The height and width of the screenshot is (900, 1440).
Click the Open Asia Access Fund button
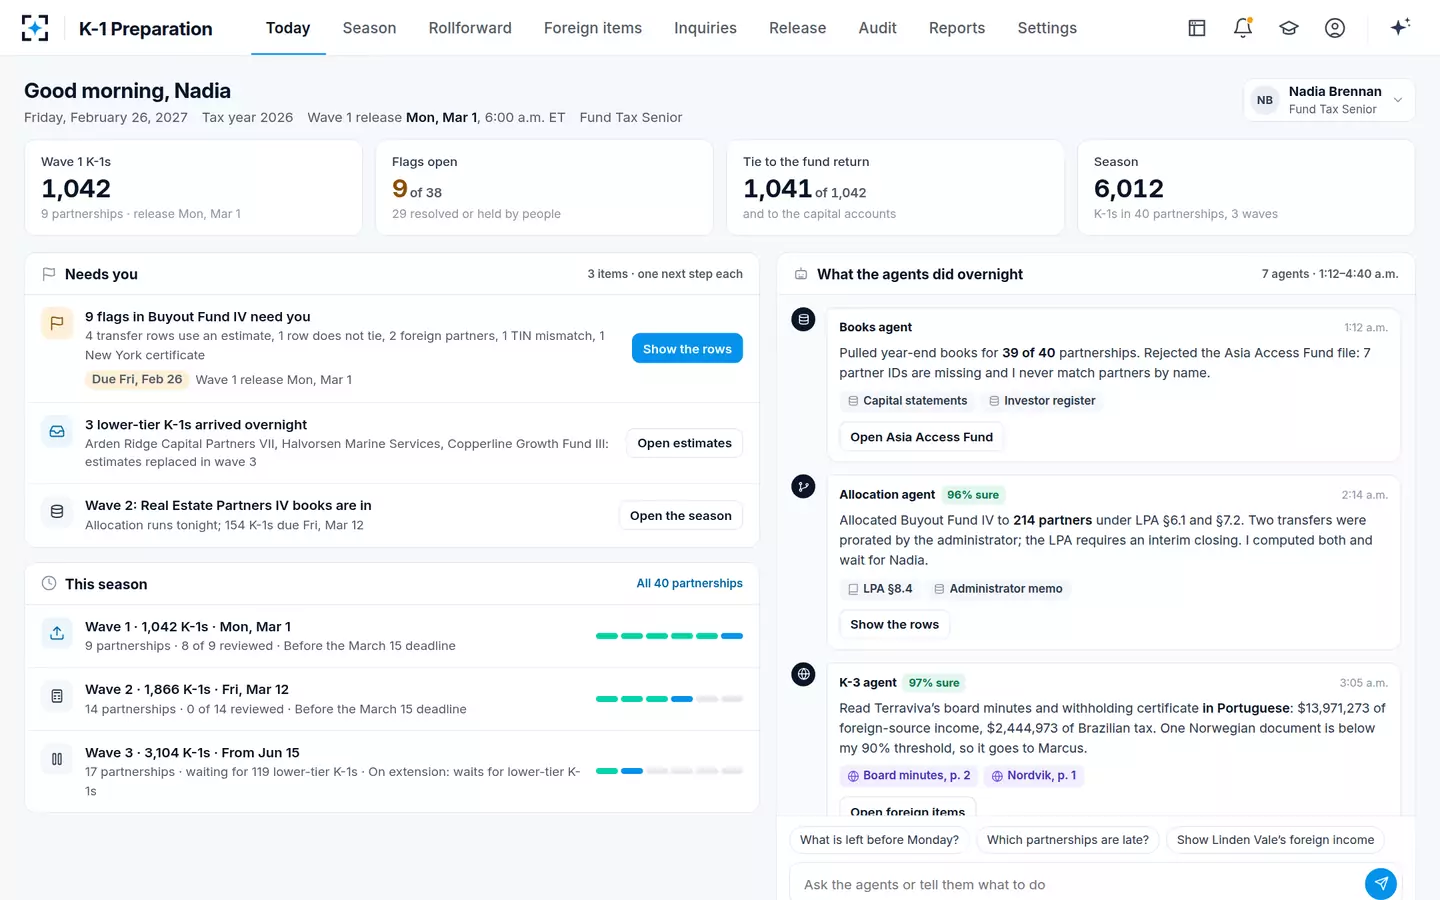click(x=922, y=437)
